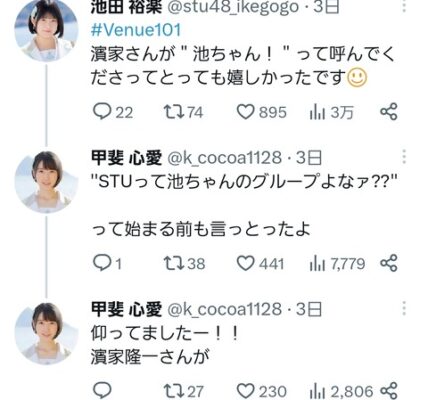Open 甲斐 心愛's avatar on the middle tweet
Image resolution: width=428 pixels, height=400 pixels.
46,182
